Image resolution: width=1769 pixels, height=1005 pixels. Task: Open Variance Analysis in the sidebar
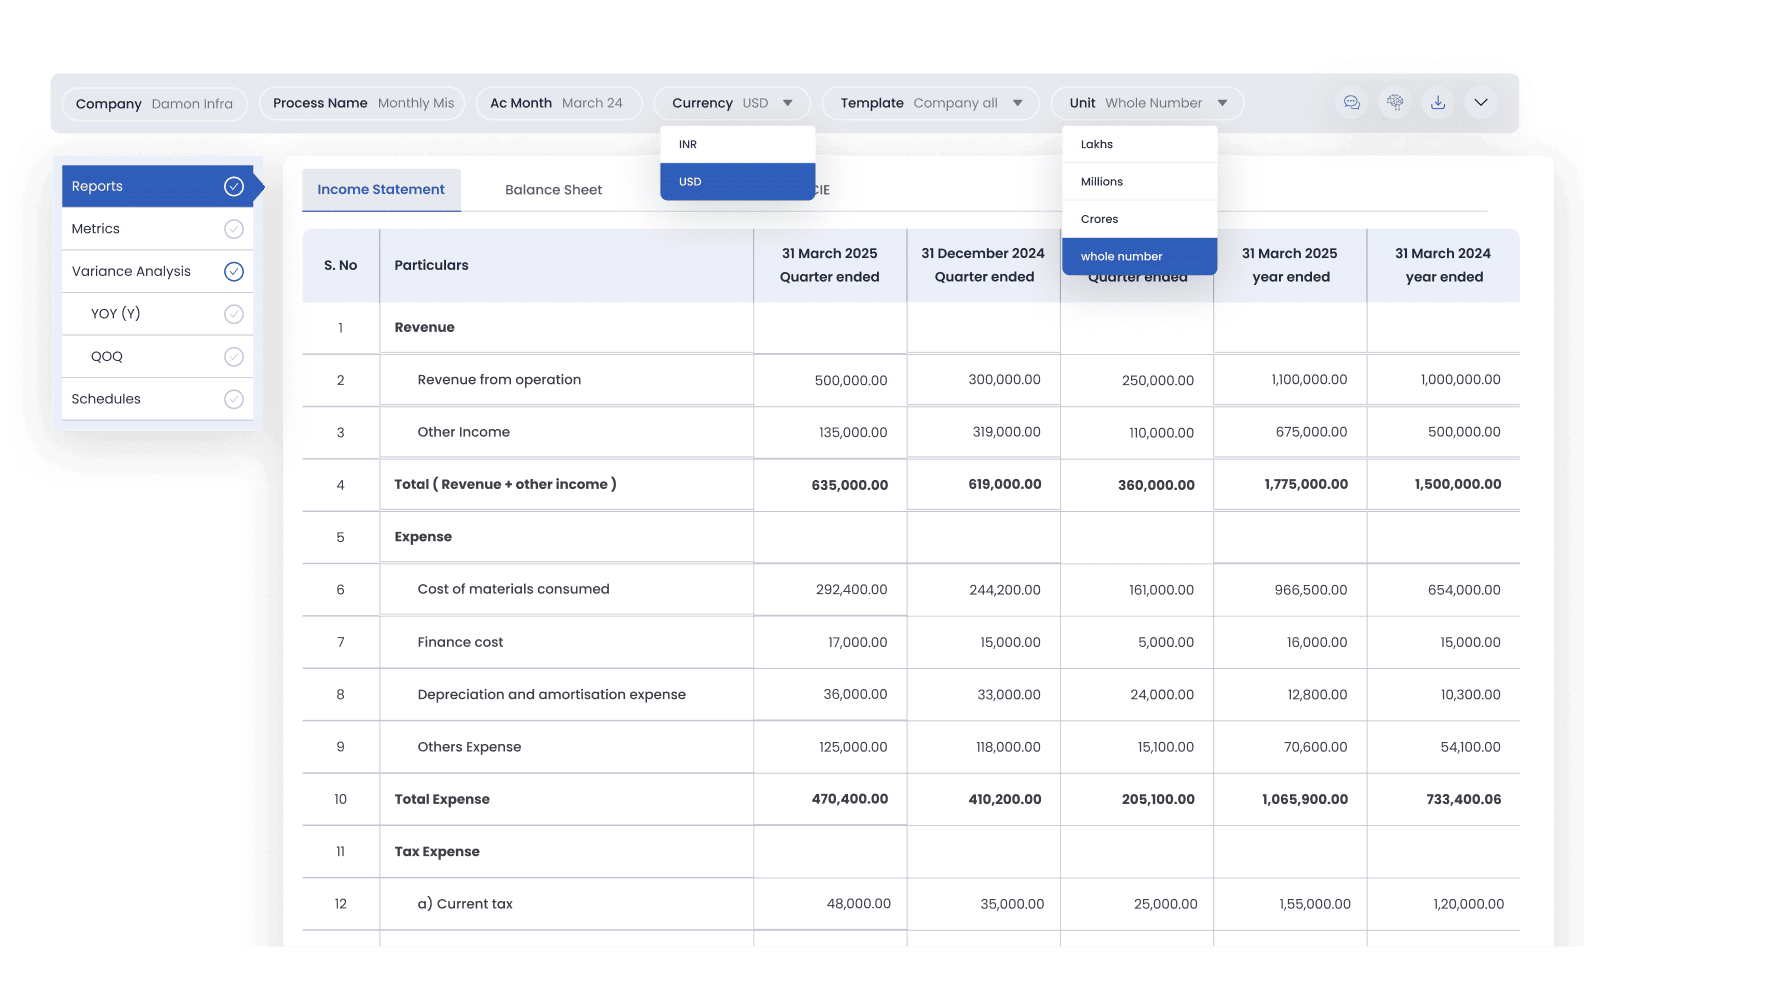158,271
